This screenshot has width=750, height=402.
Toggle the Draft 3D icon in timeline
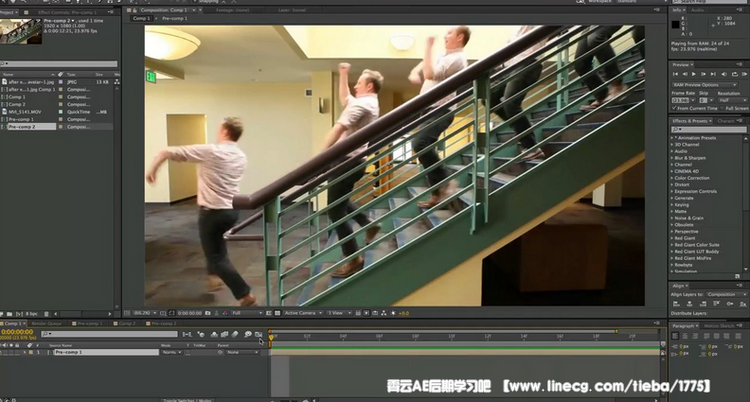click(201, 334)
